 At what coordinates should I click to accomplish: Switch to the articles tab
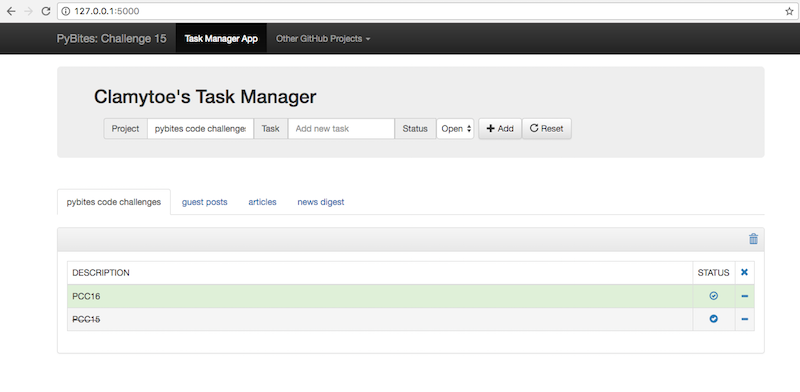262,202
